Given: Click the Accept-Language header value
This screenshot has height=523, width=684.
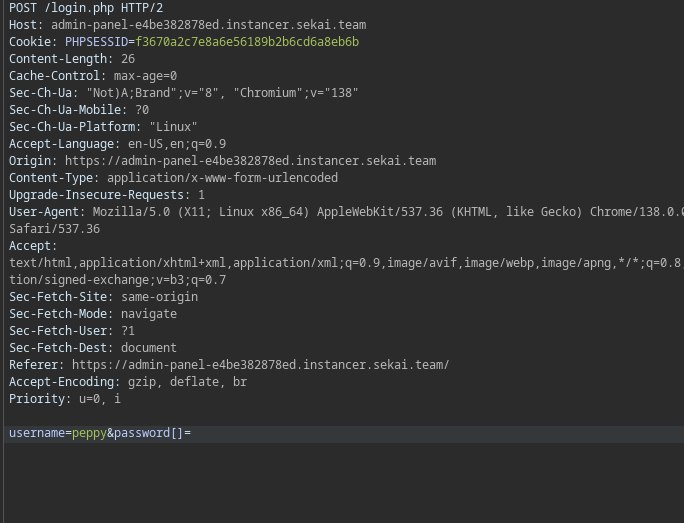Looking at the screenshot, I should (x=177, y=144).
